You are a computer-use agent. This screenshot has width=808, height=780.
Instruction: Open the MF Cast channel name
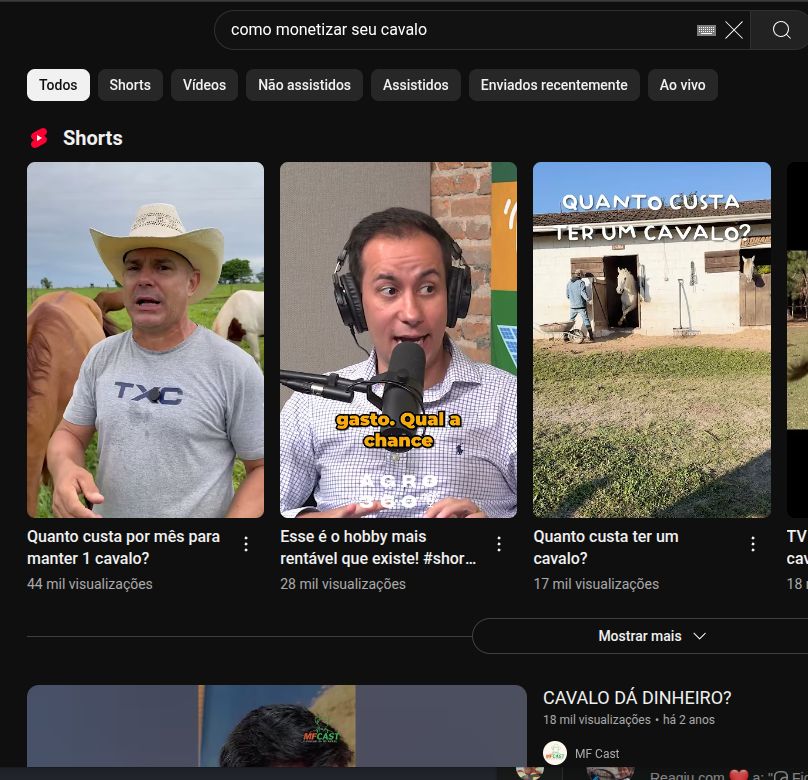[x=597, y=754]
